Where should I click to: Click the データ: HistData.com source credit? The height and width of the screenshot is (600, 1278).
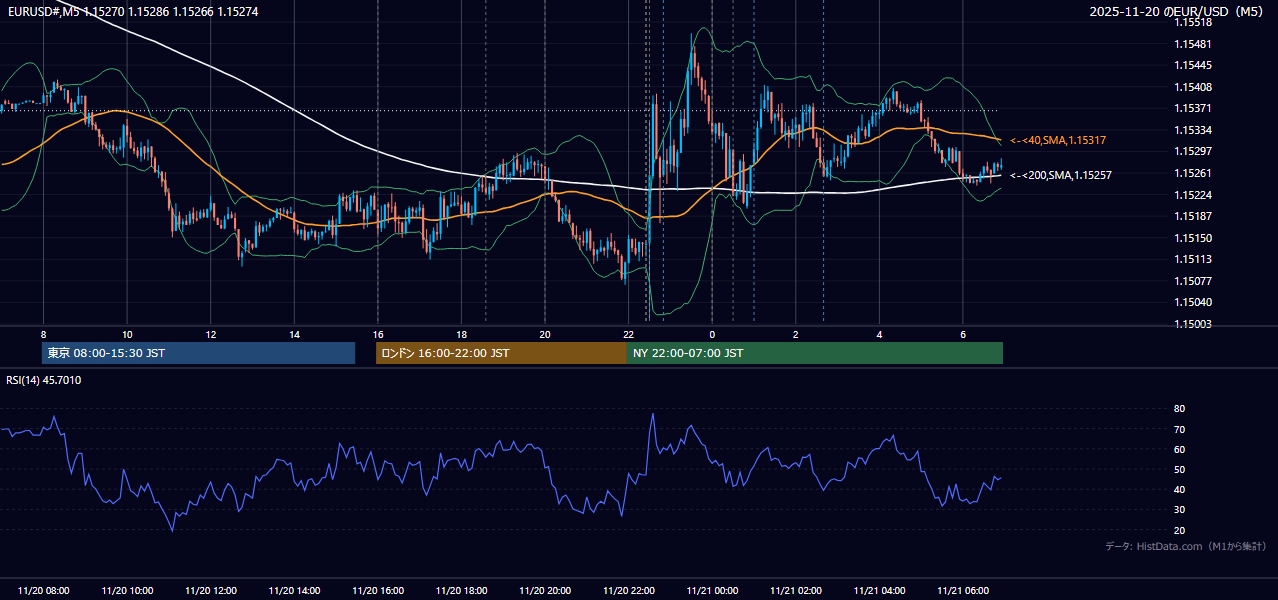tap(1186, 546)
